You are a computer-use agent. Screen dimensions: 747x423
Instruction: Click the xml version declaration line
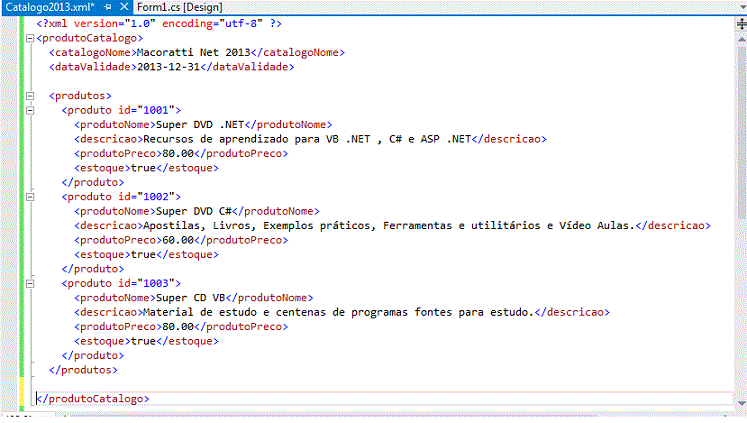(x=159, y=23)
